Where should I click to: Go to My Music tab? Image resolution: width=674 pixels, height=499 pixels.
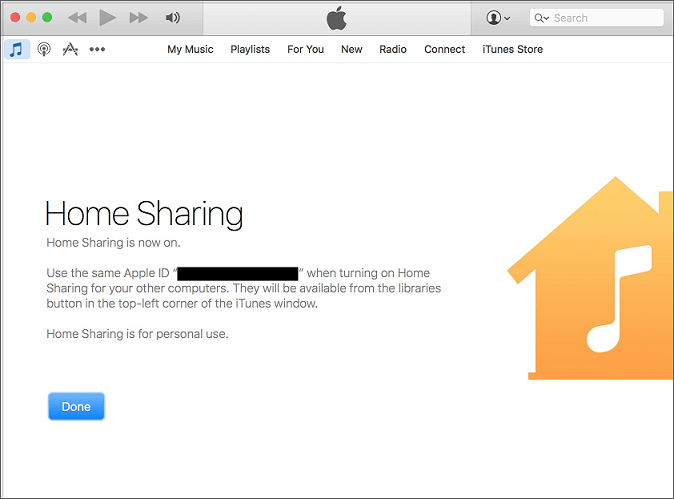(190, 49)
